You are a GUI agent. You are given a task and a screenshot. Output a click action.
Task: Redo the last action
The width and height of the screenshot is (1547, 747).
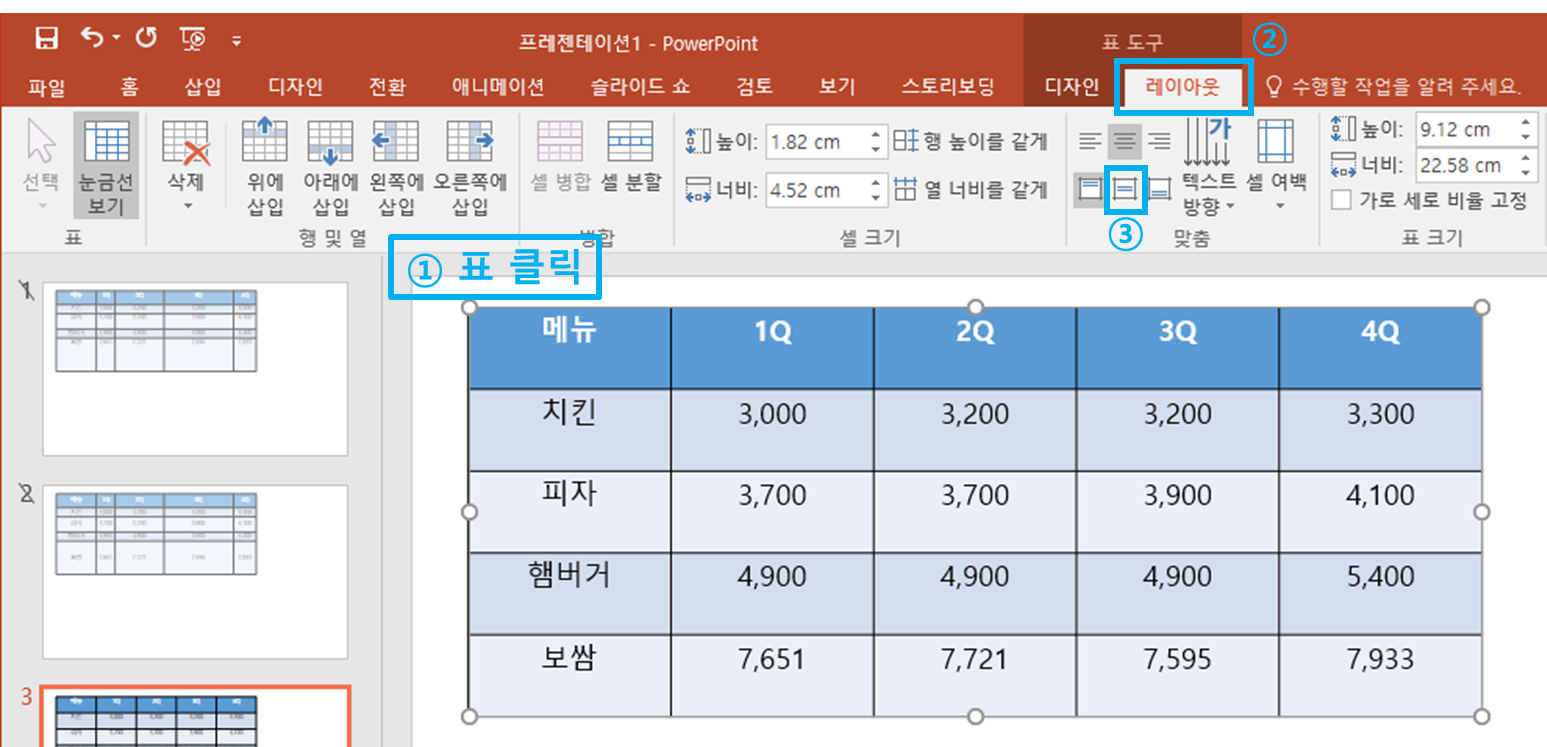tap(146, 39)
